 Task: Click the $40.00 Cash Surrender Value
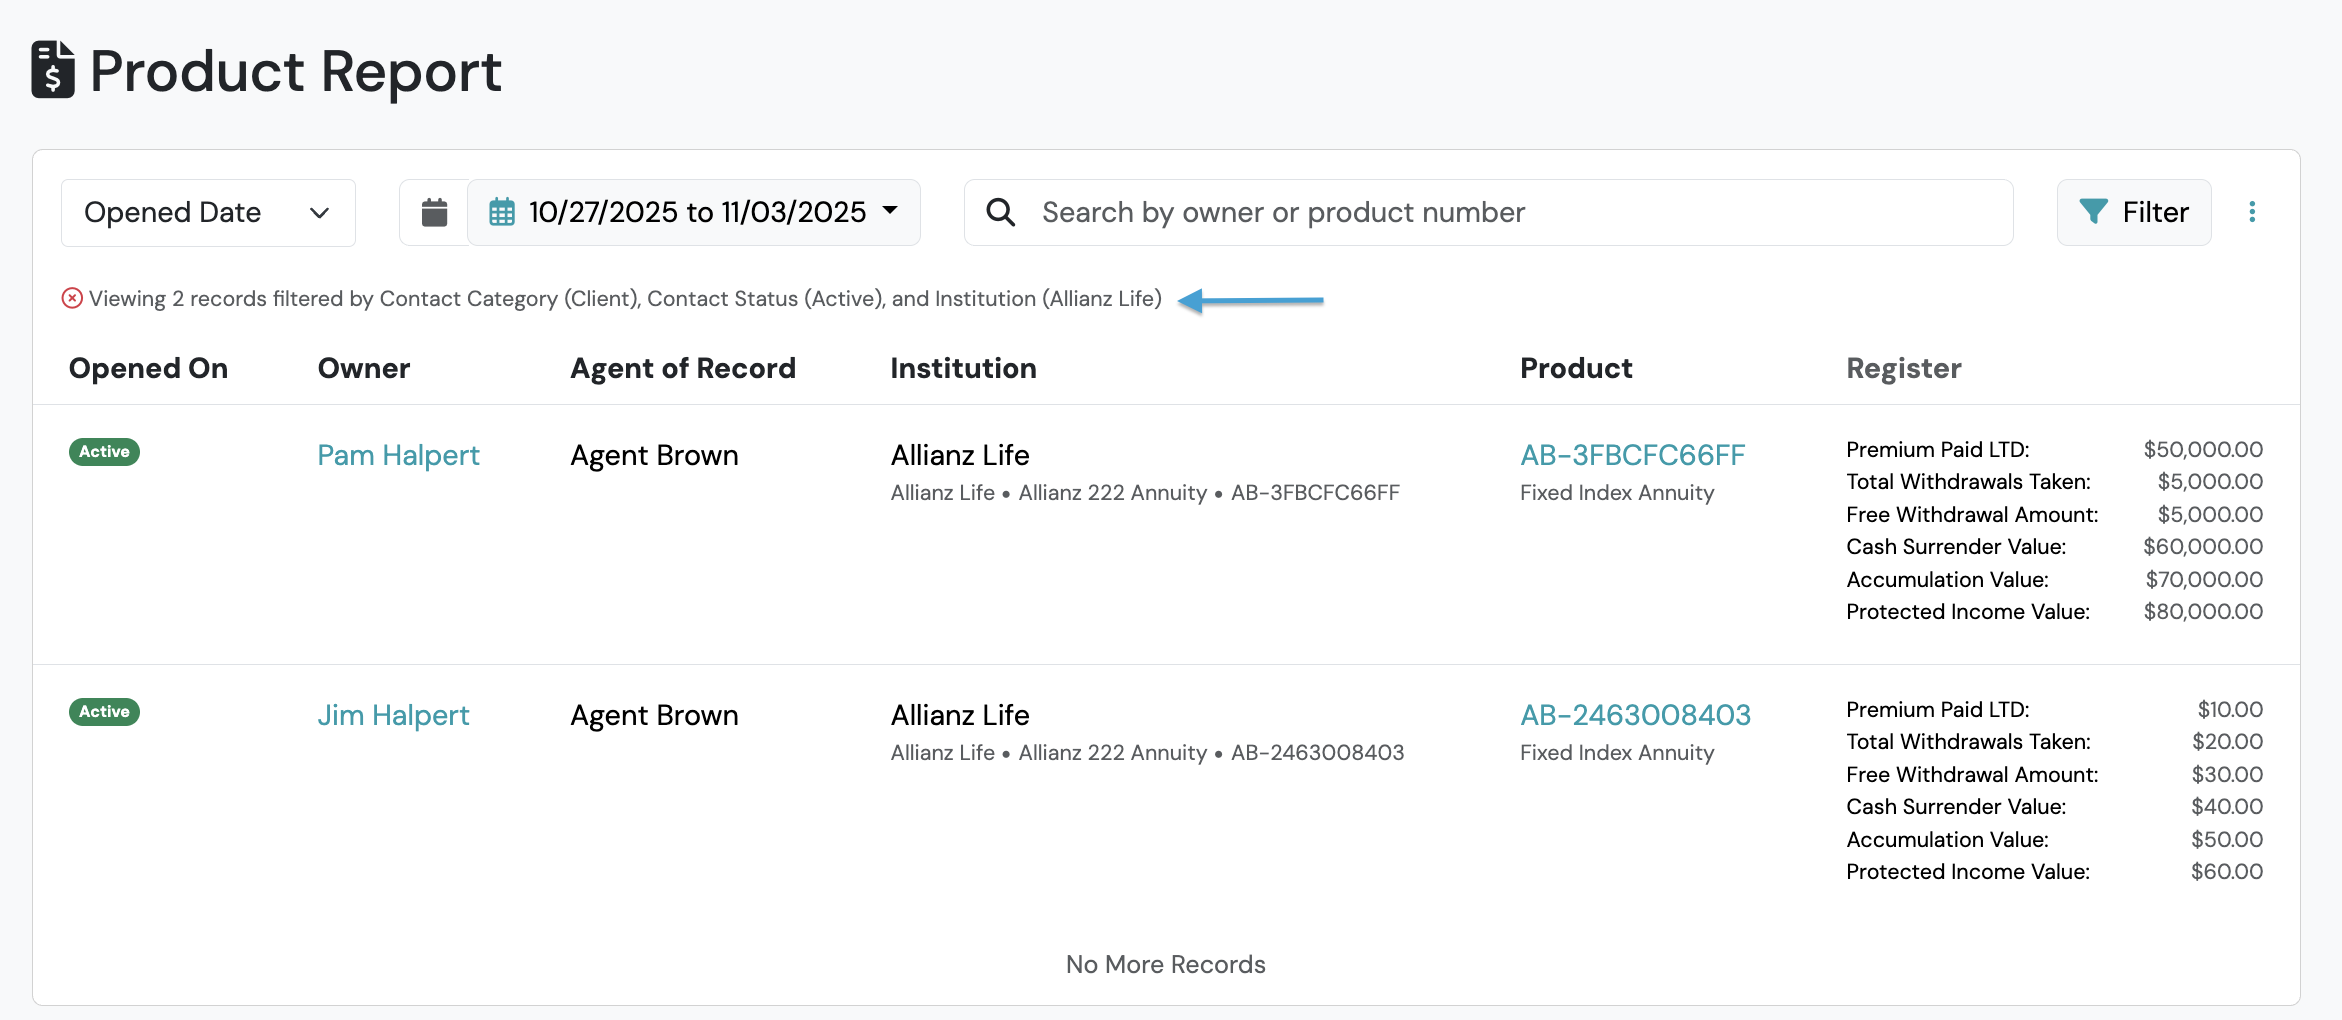coord(2227,806)
